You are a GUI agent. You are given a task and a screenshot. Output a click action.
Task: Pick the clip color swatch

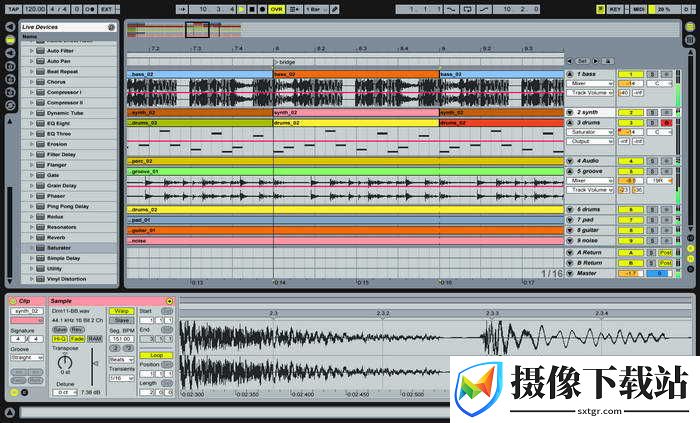point(27,321)
